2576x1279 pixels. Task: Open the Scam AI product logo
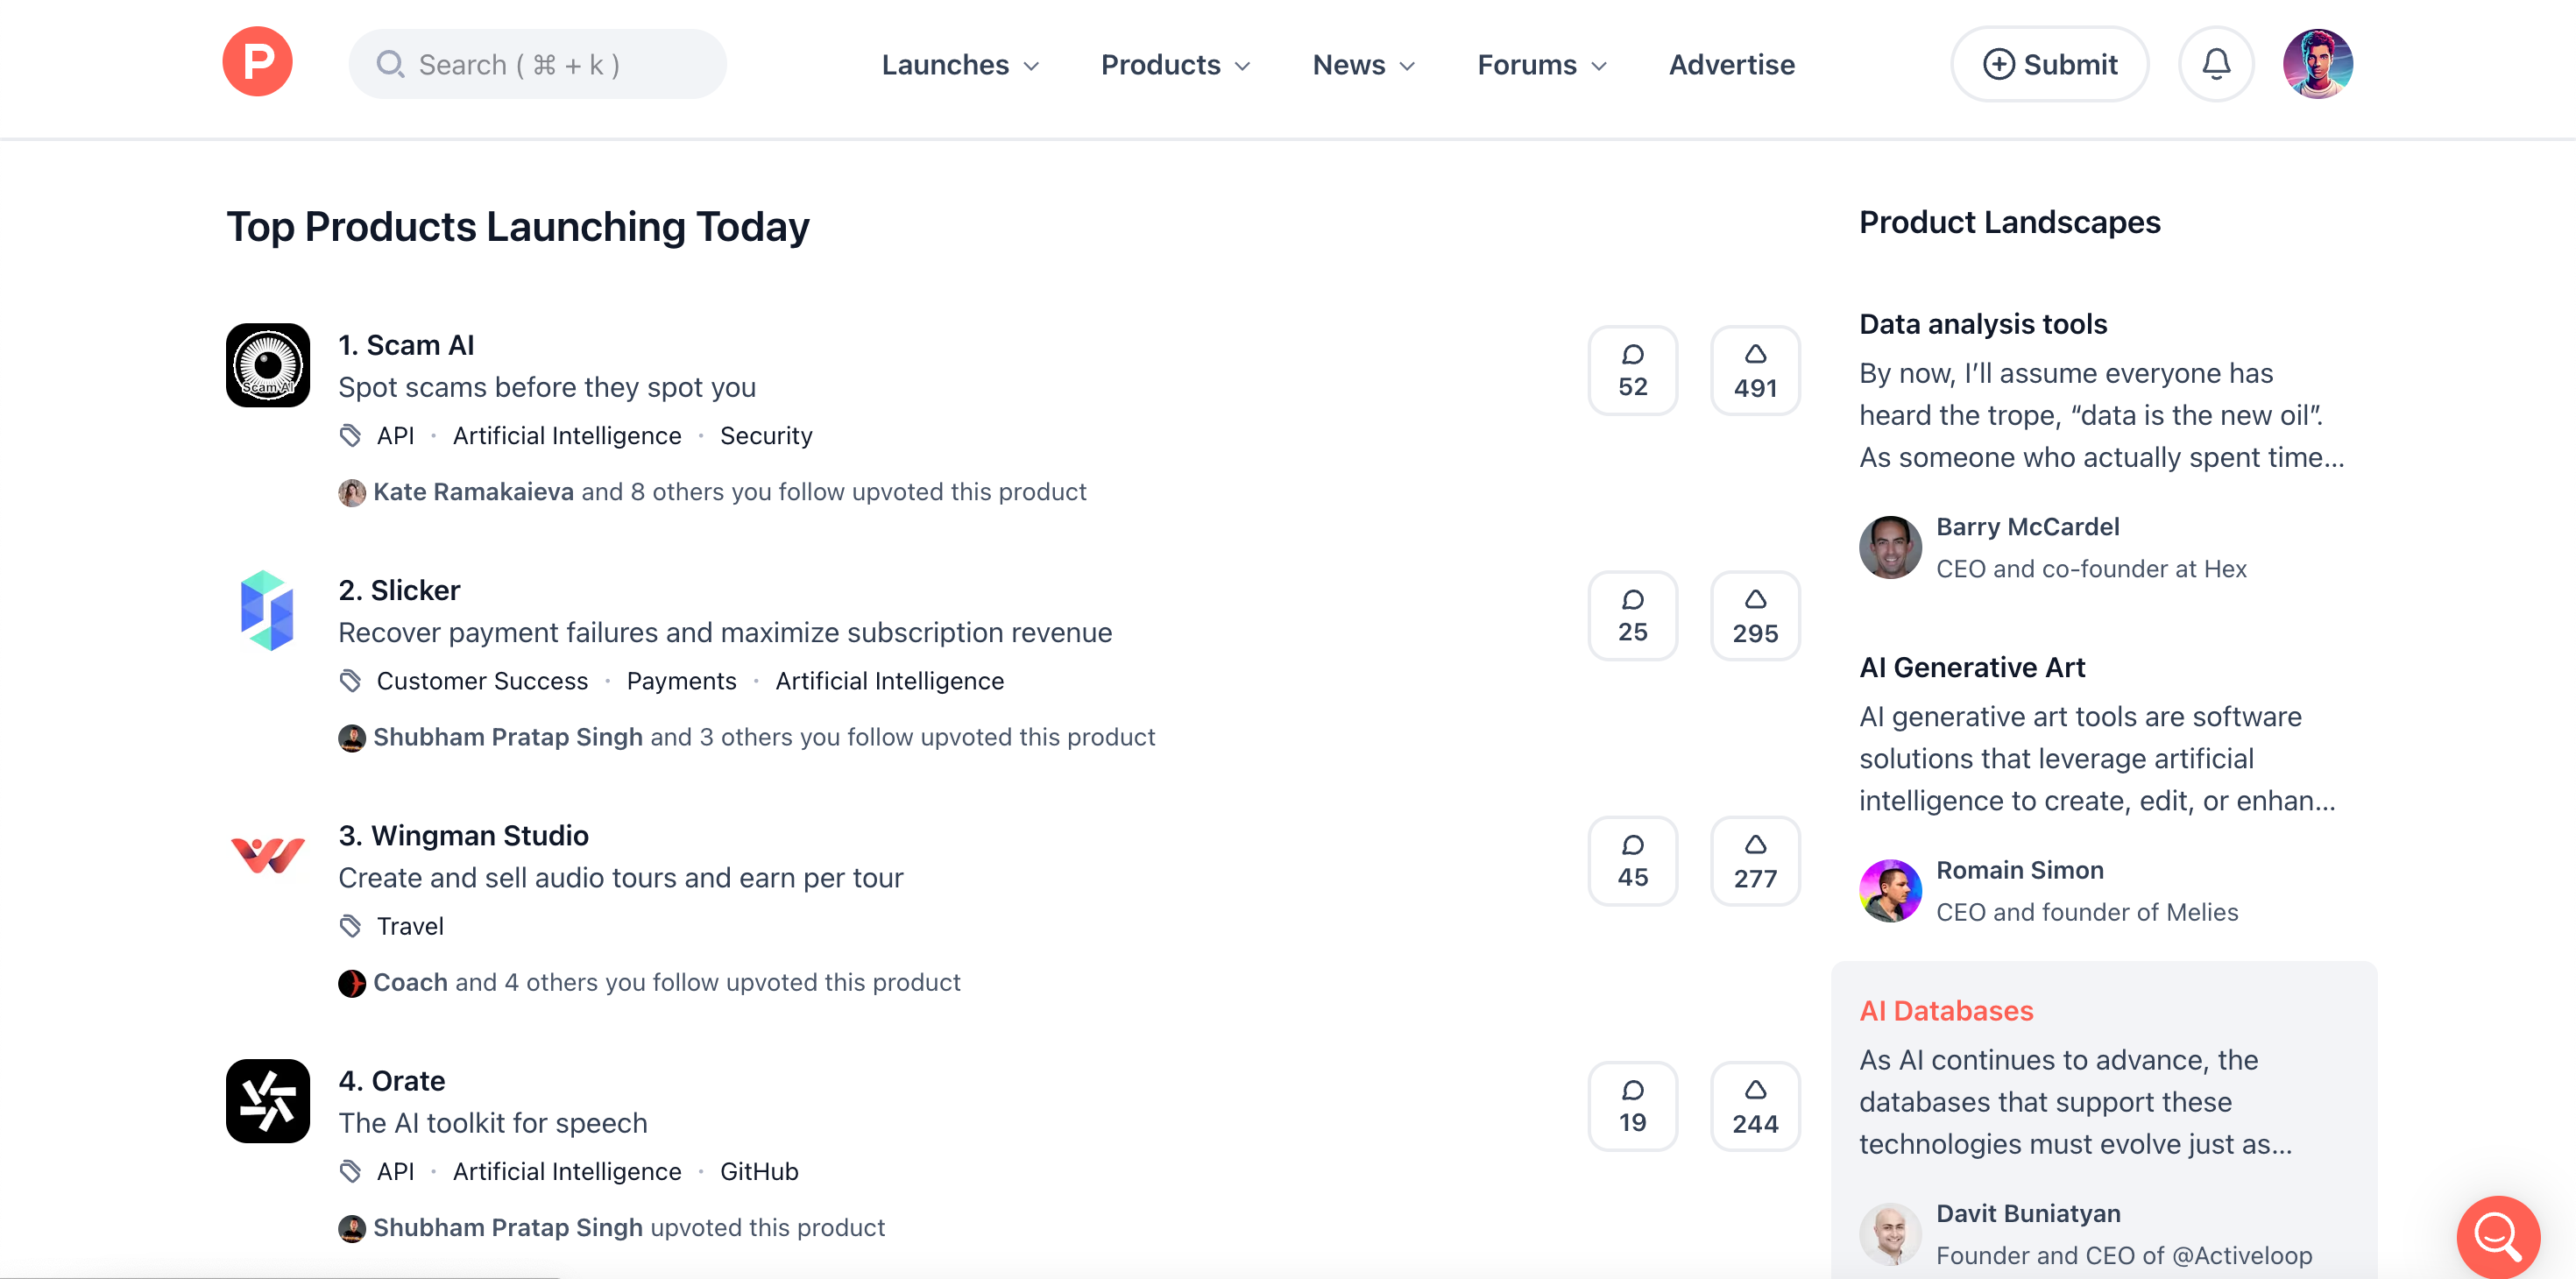point(268,365)
